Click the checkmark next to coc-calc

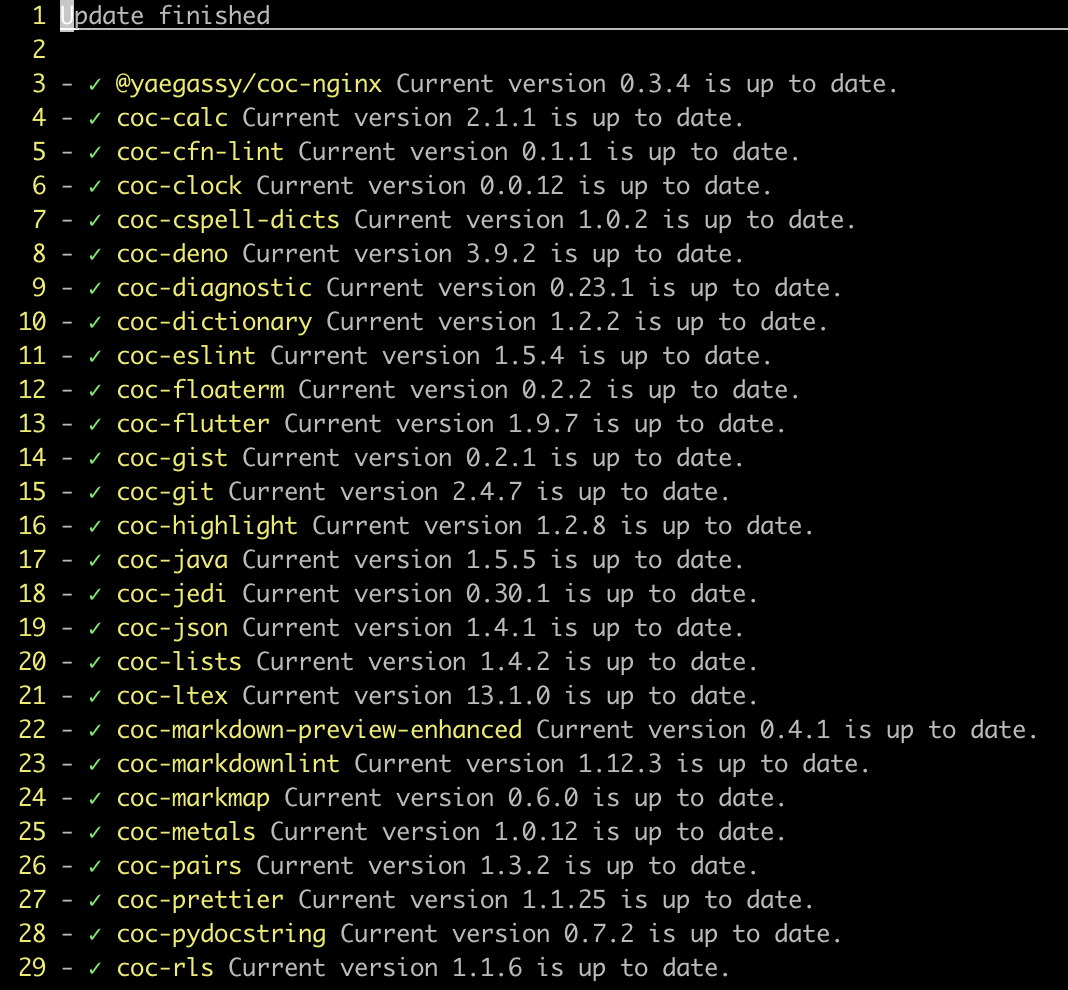(95, 119)
